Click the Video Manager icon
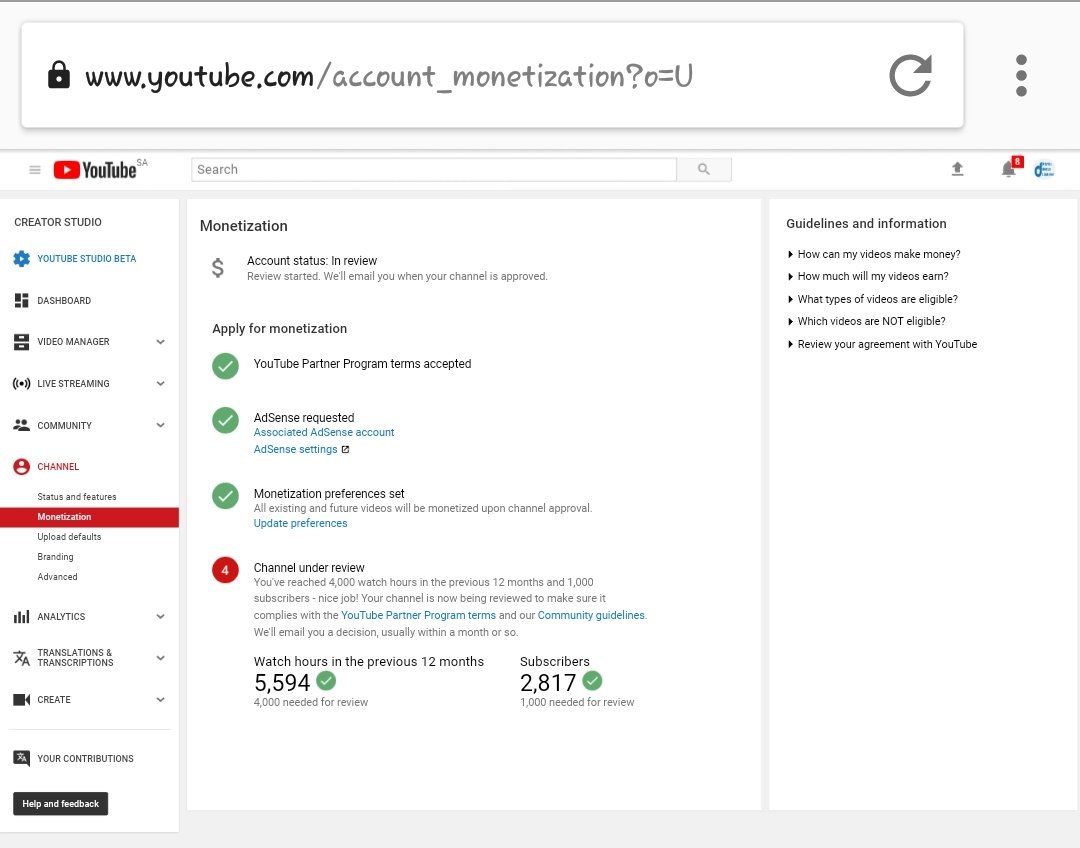This screenshot has width=1080, height=848. tap(21, 342)
